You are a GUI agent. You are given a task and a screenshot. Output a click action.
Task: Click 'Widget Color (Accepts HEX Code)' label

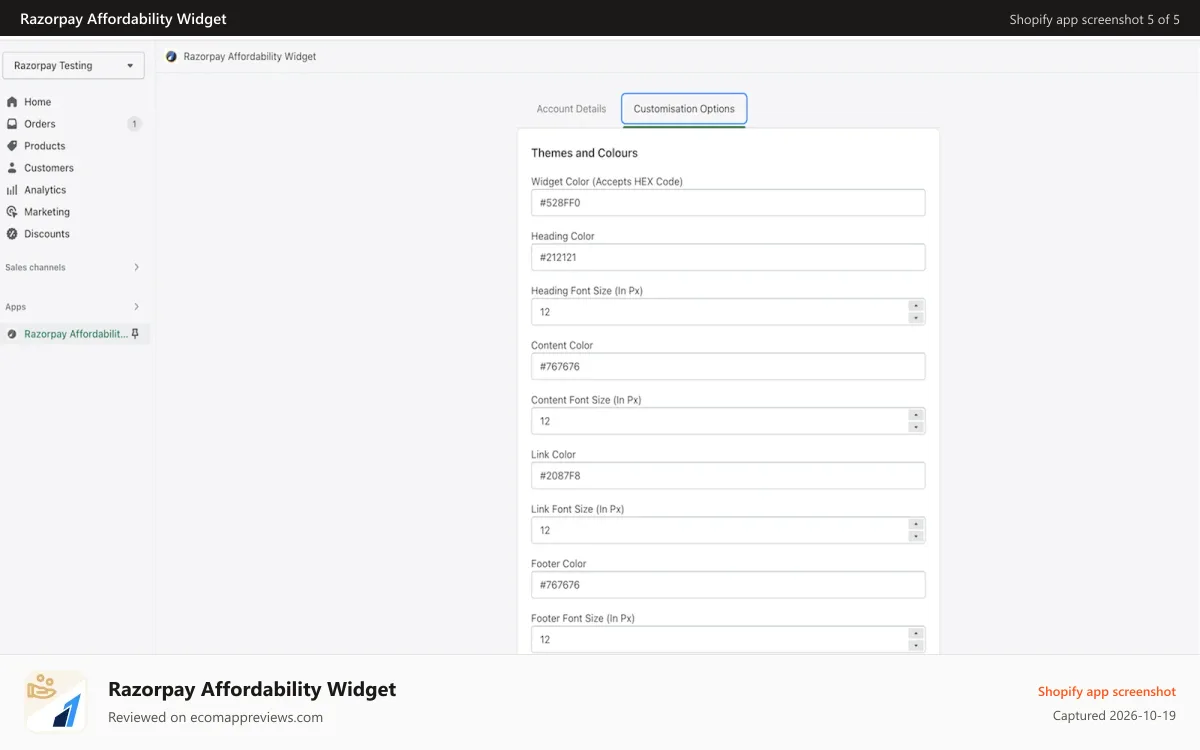click(x=607, y=181)
